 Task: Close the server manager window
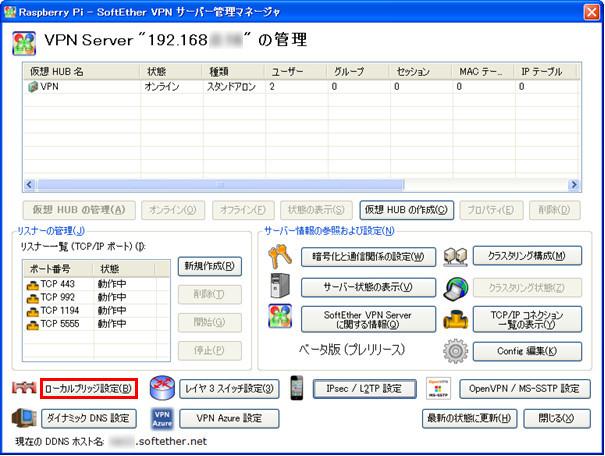592,12
